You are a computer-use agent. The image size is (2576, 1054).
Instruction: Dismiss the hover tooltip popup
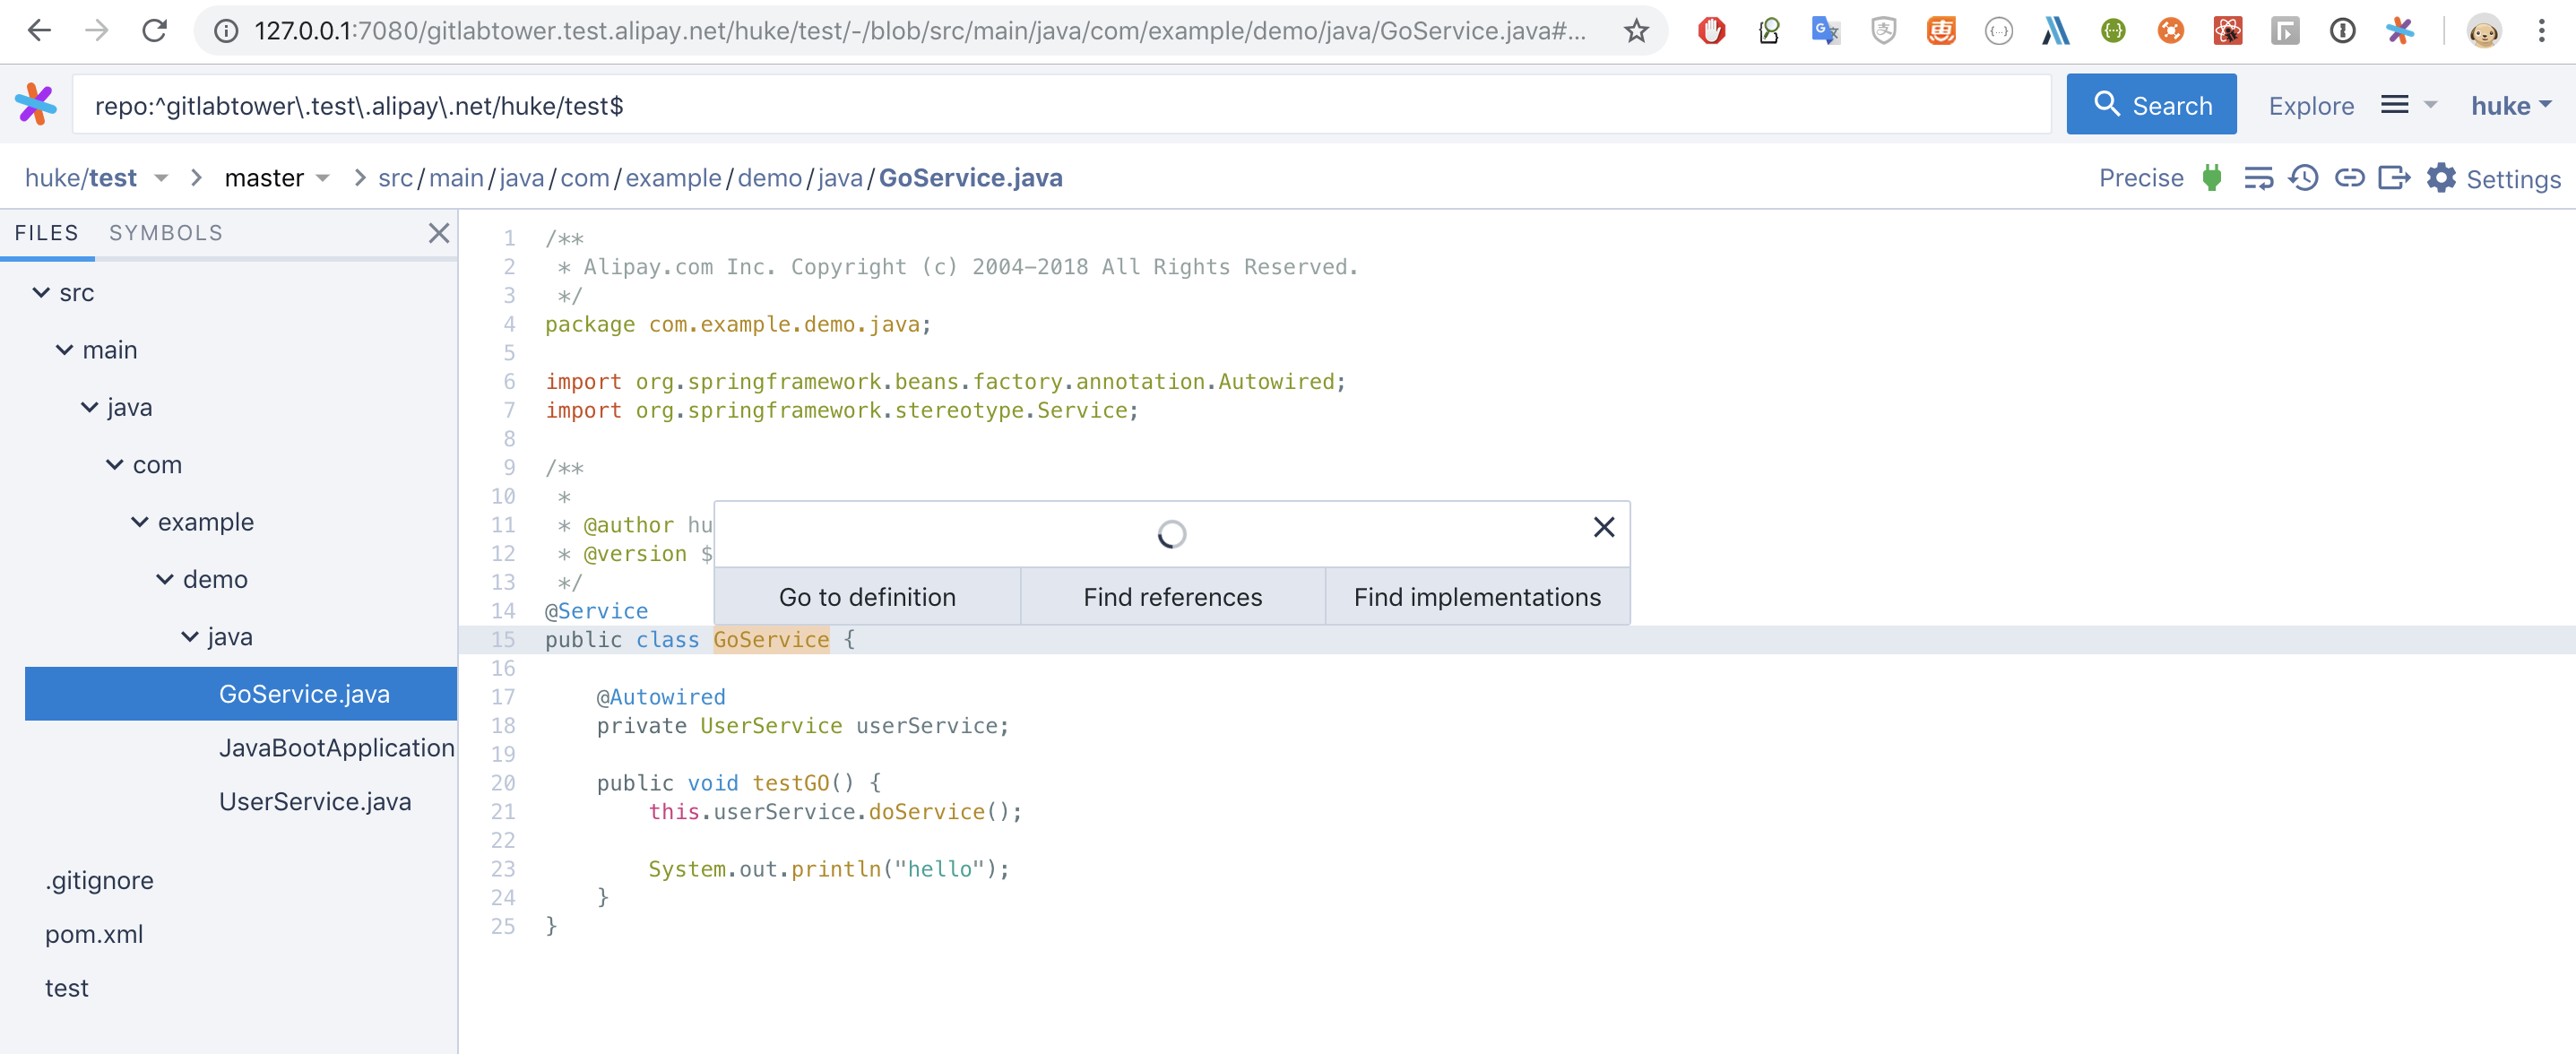pyautogui.click(x=1604, y=526)
